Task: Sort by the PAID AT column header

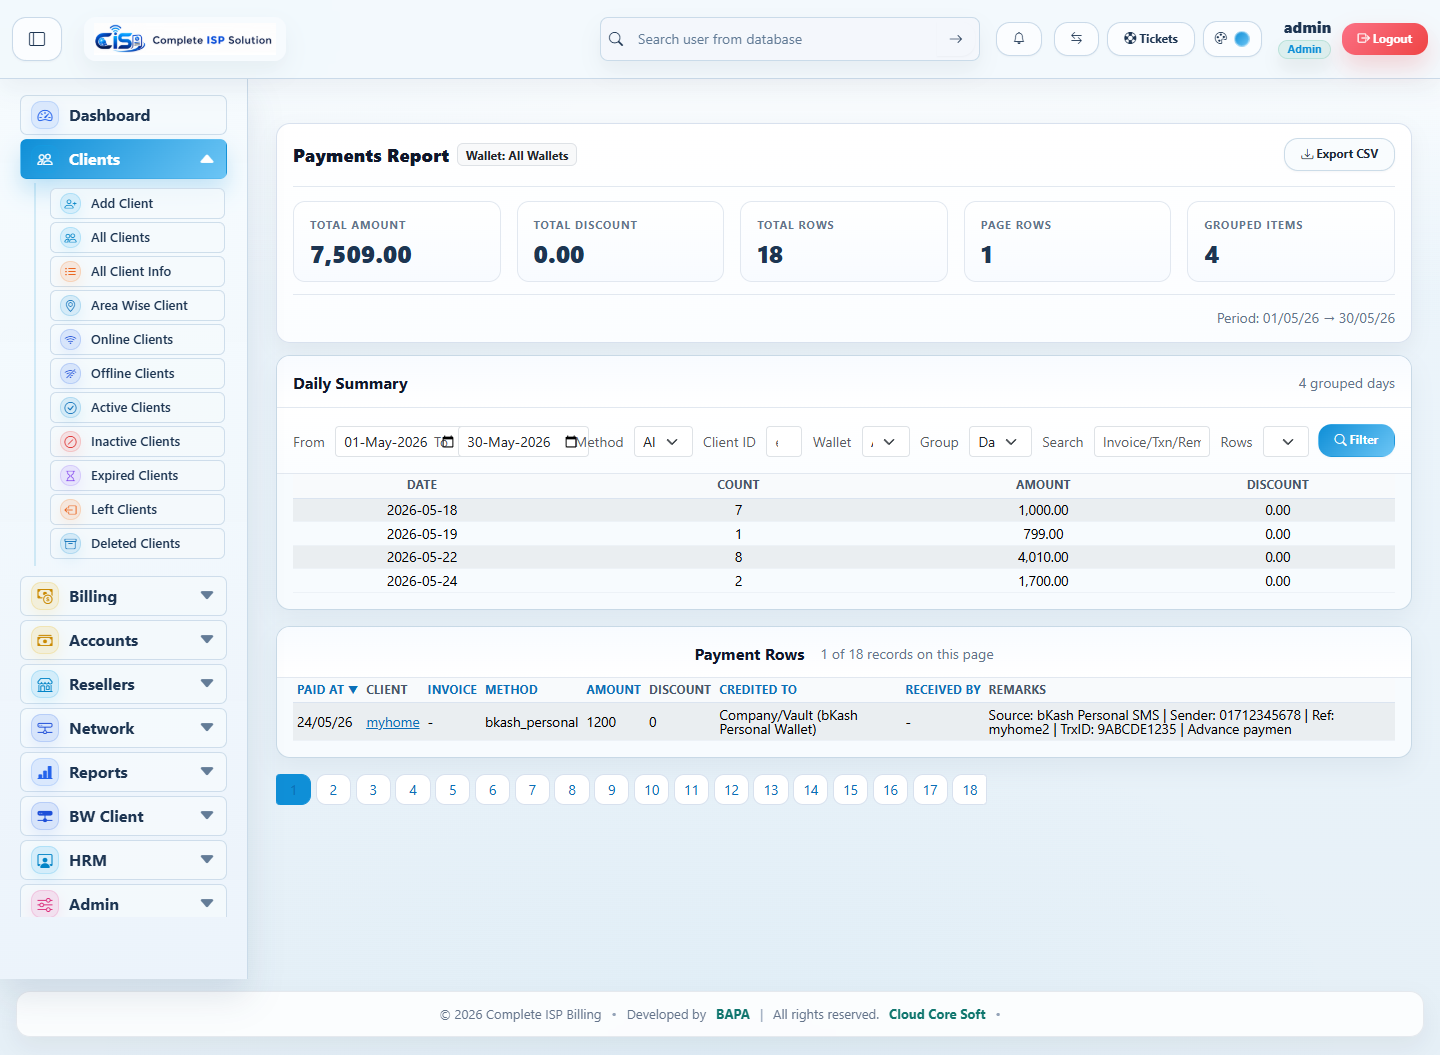Action: tap(327, 690)
